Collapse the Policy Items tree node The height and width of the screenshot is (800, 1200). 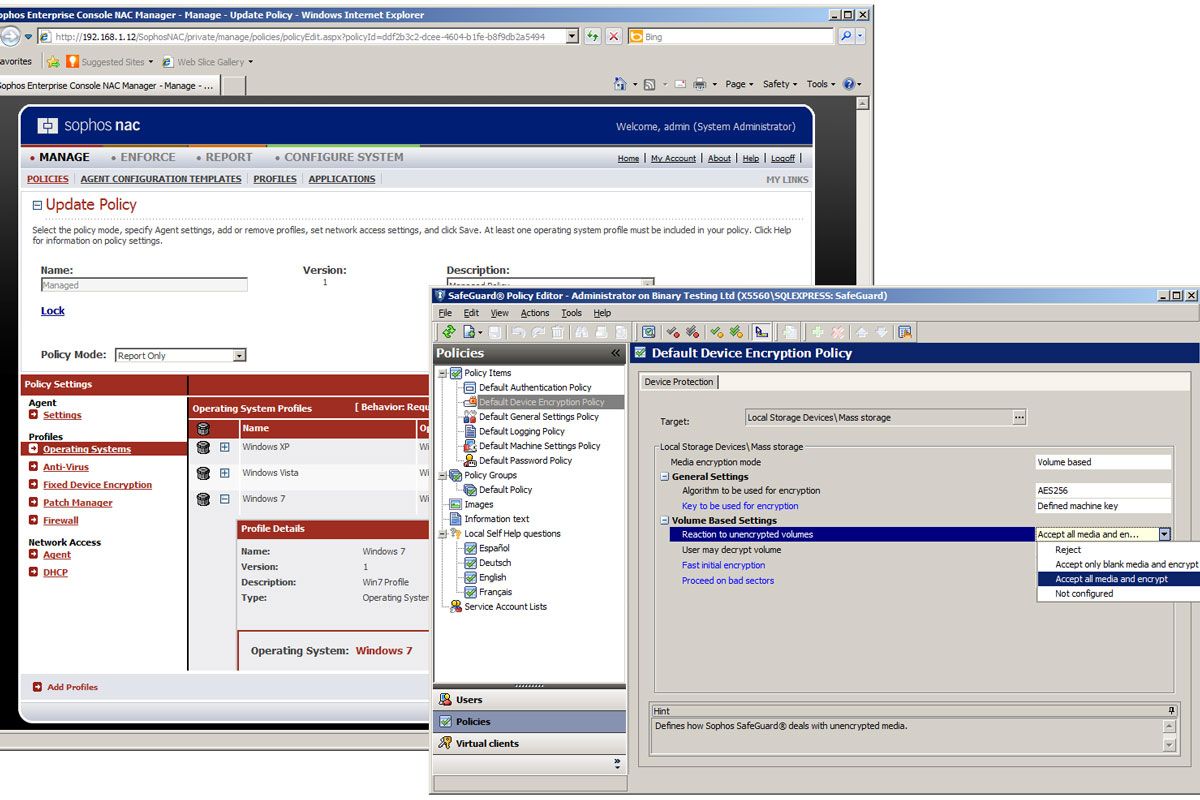[x=442, y=373]
